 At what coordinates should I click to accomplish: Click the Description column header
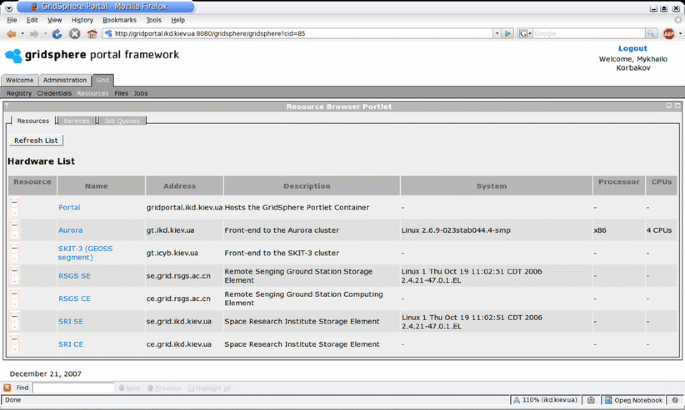coord(311,186)
